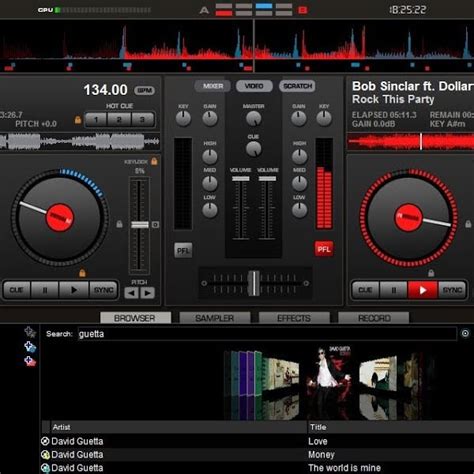The image size is (474, 474).
Task: Switch to the SCRATCH panel
Action: click(297, 86)
